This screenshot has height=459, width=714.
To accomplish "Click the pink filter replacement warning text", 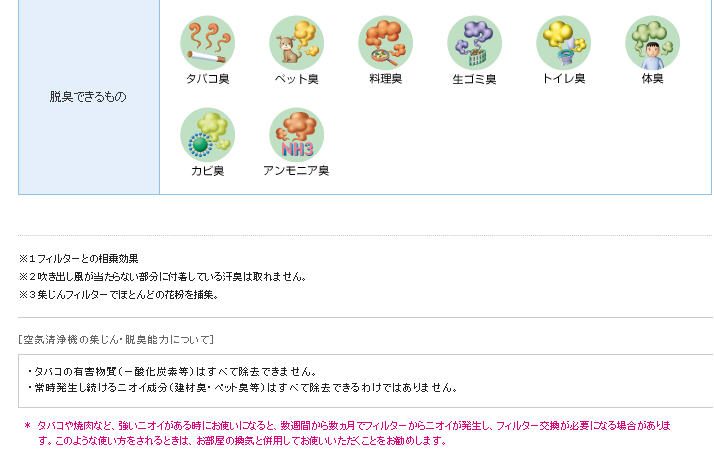I will coord(347,433).
